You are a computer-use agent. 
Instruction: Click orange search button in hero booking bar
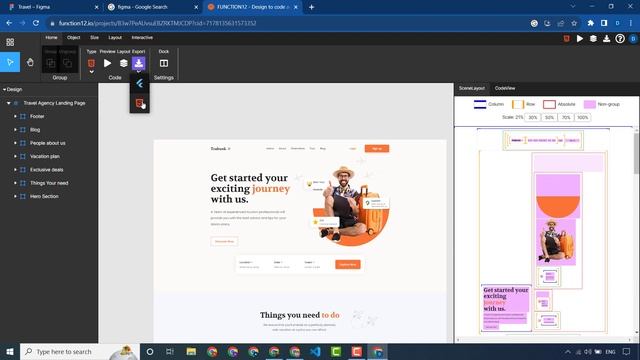pos(348,264)
